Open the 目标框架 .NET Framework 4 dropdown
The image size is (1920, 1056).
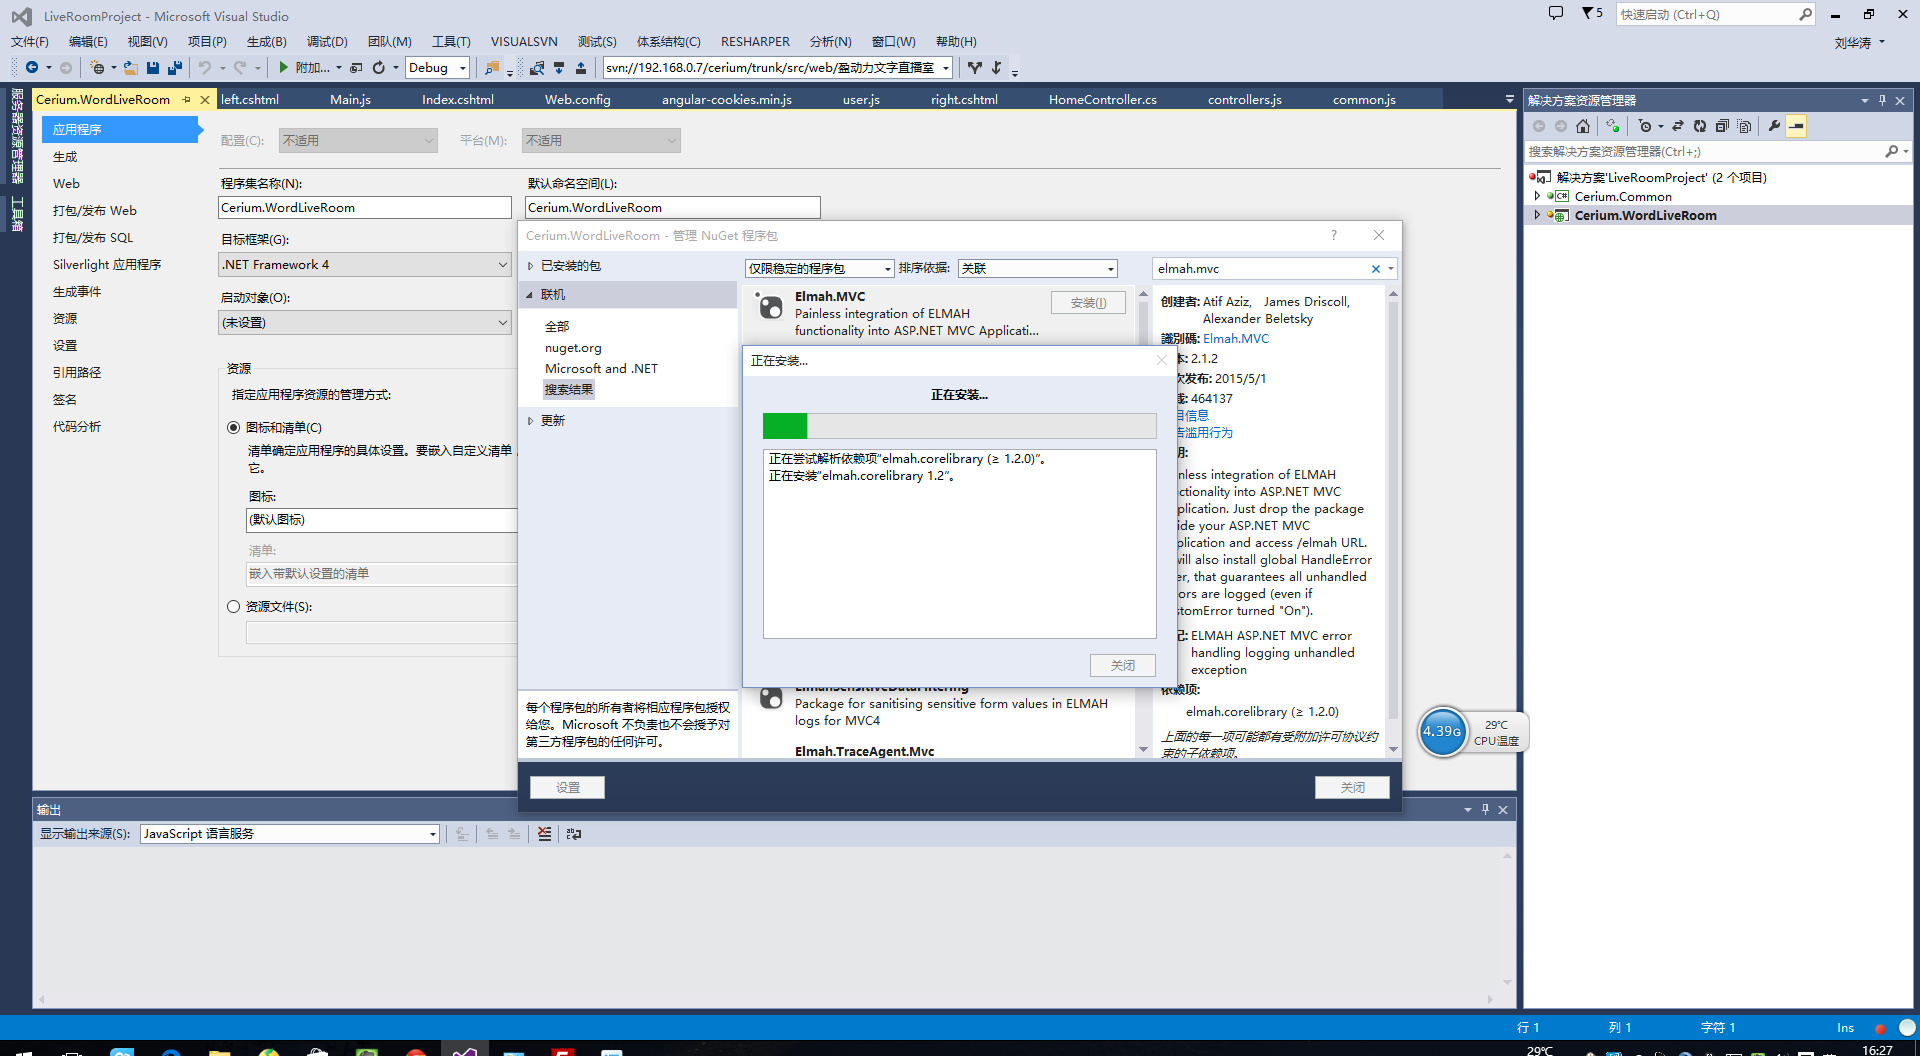365,264
